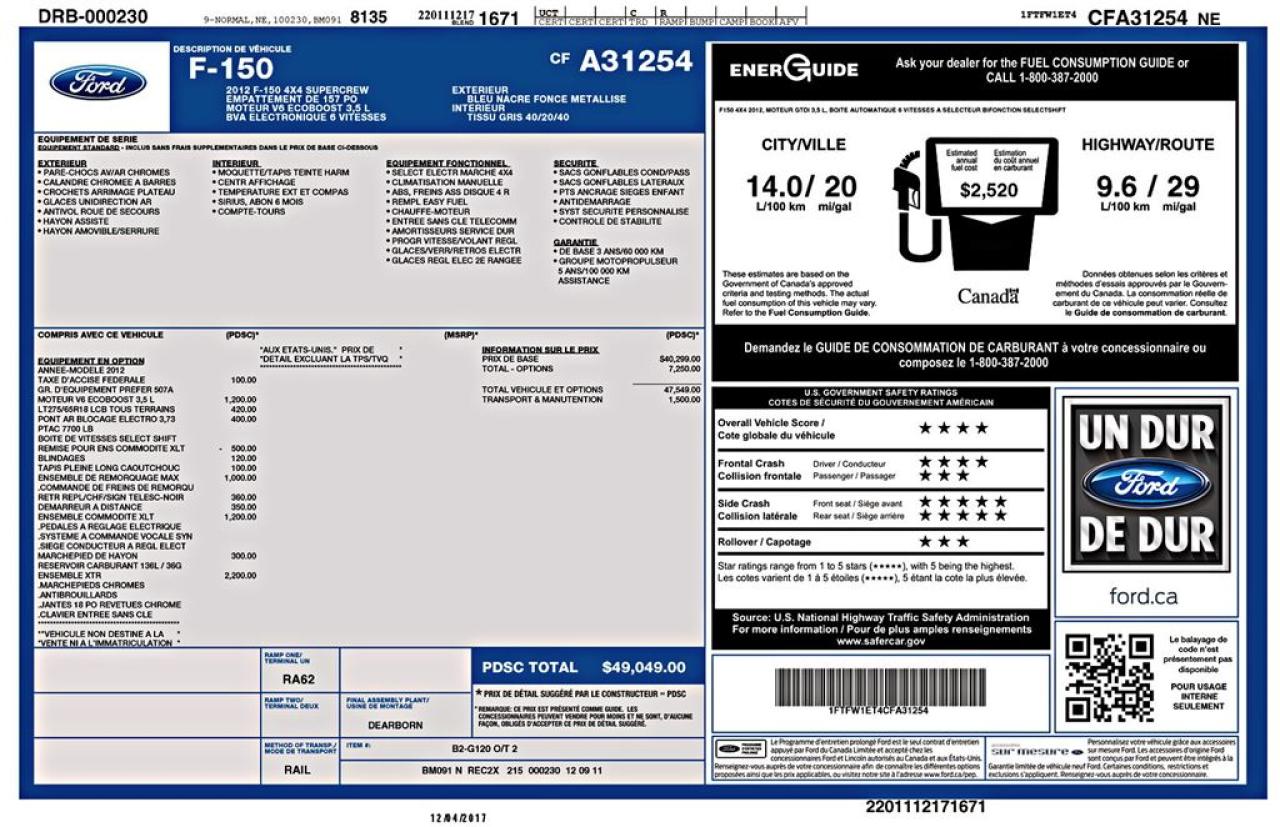Click the $2,520 estimated annual fuel cost
The image size is (1280, 827).
coord(988,190)
